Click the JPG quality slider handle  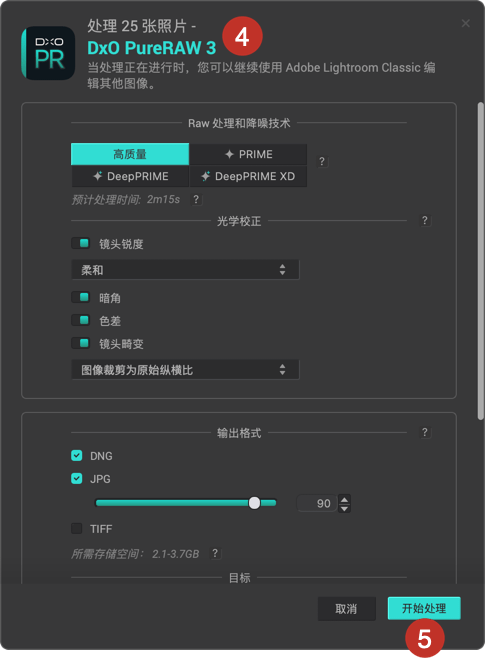(254, 503)
